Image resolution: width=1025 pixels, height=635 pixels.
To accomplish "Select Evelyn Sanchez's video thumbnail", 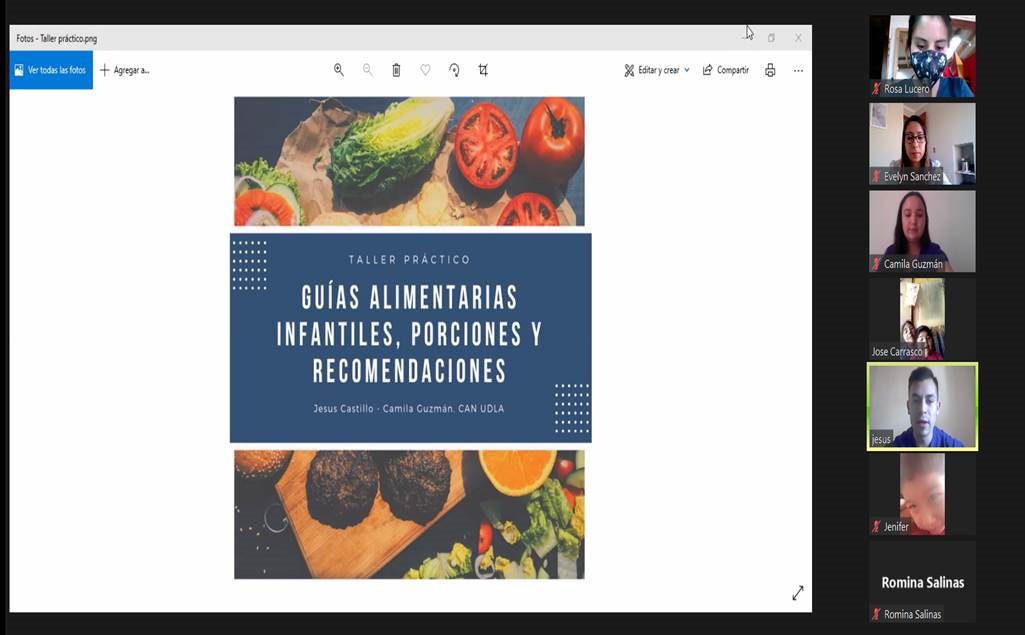I will coord(921,143).
